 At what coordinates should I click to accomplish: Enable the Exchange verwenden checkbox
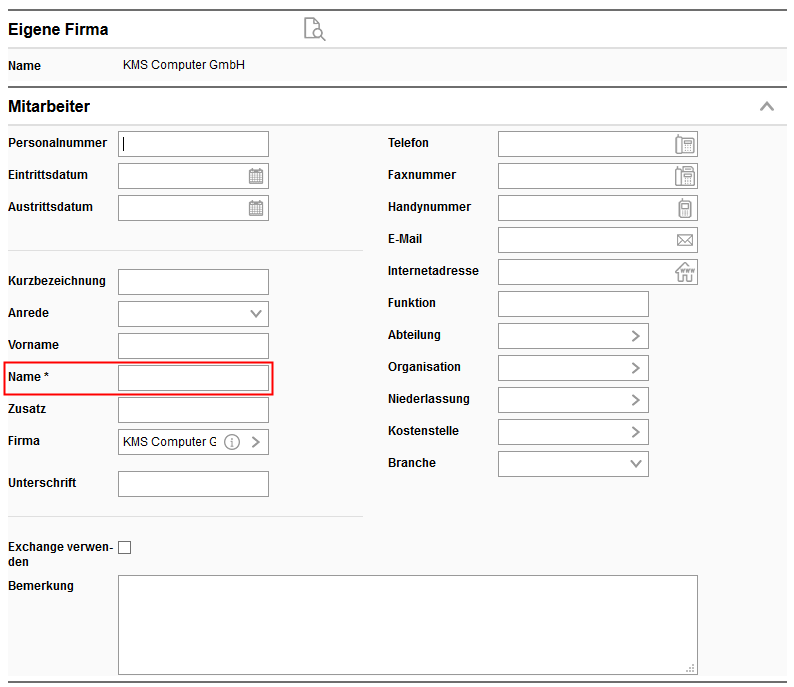(125, 547)
